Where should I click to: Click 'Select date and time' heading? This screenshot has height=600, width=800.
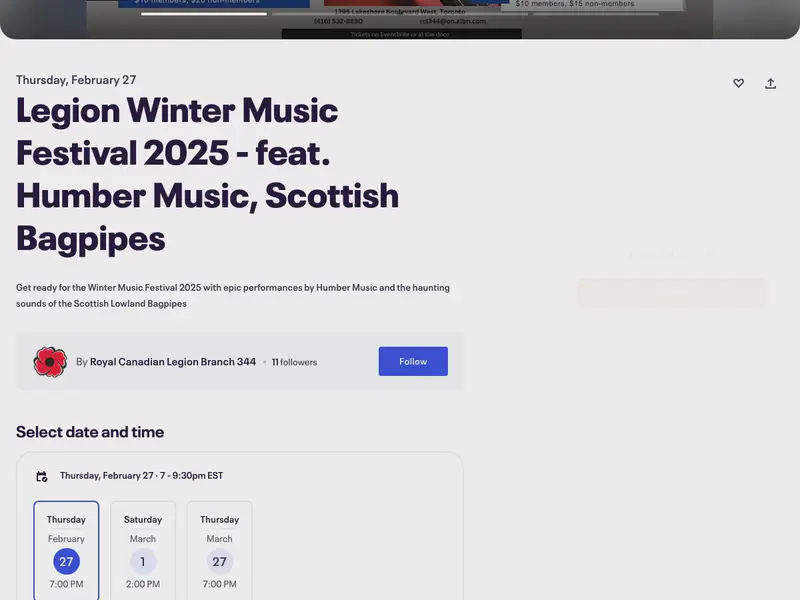tap(90, 432)
